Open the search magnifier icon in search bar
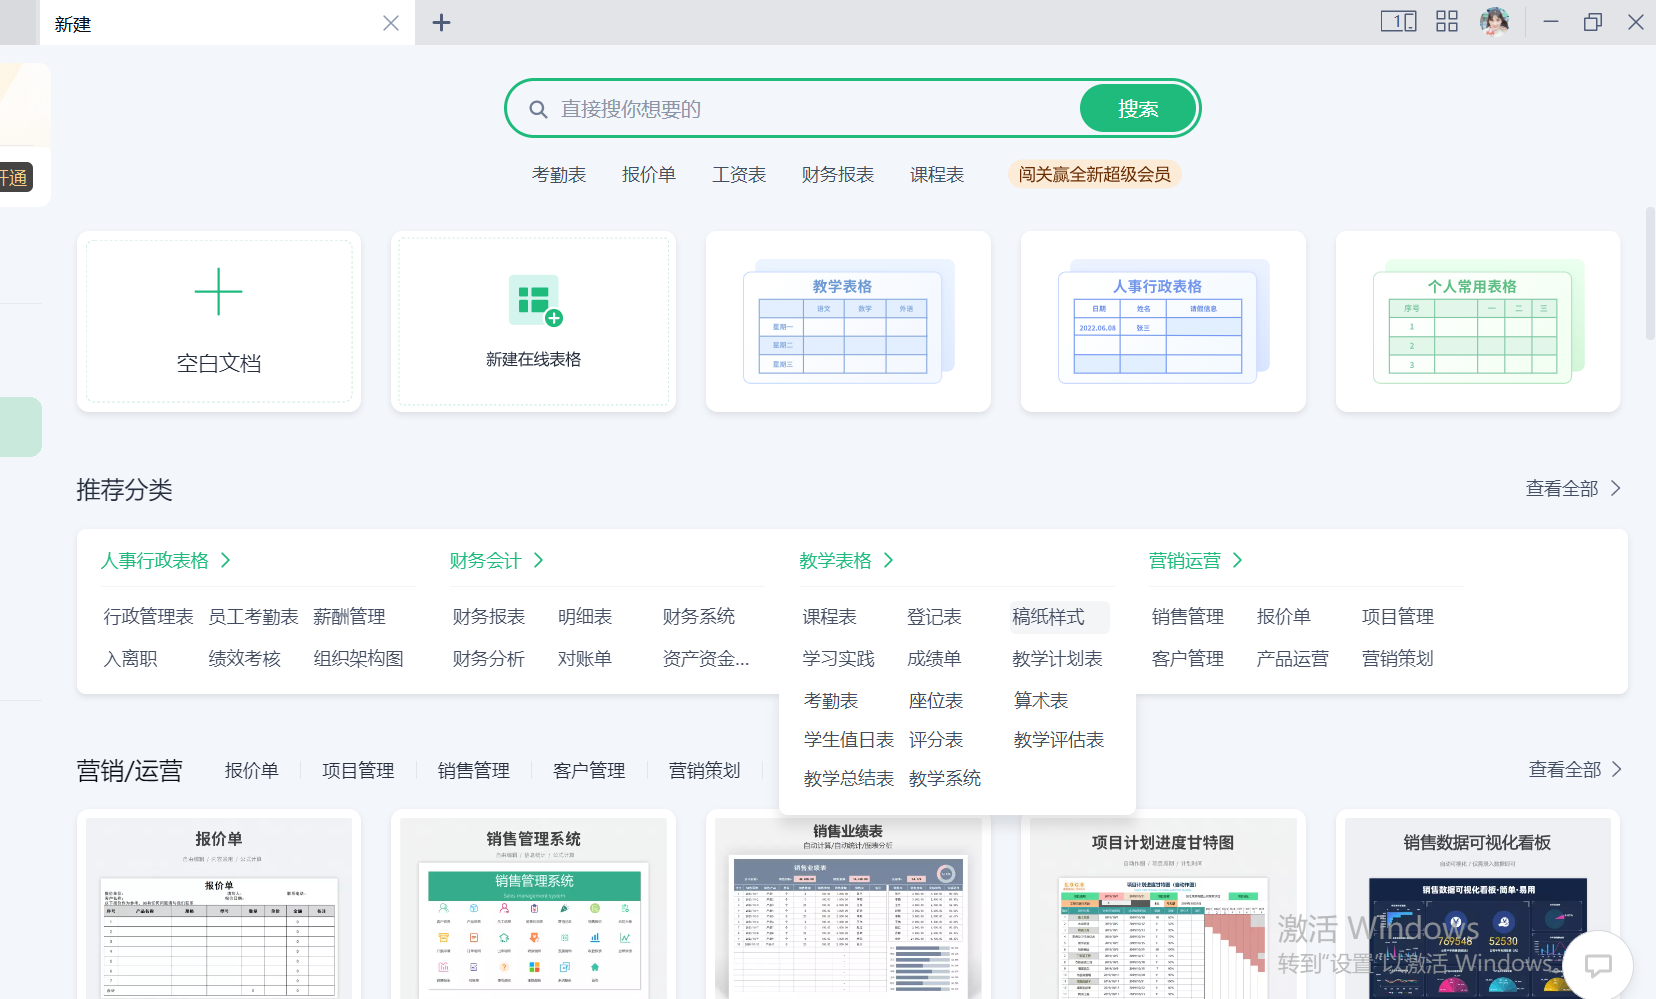1656x999 pixels. click(x=539, y=108)
